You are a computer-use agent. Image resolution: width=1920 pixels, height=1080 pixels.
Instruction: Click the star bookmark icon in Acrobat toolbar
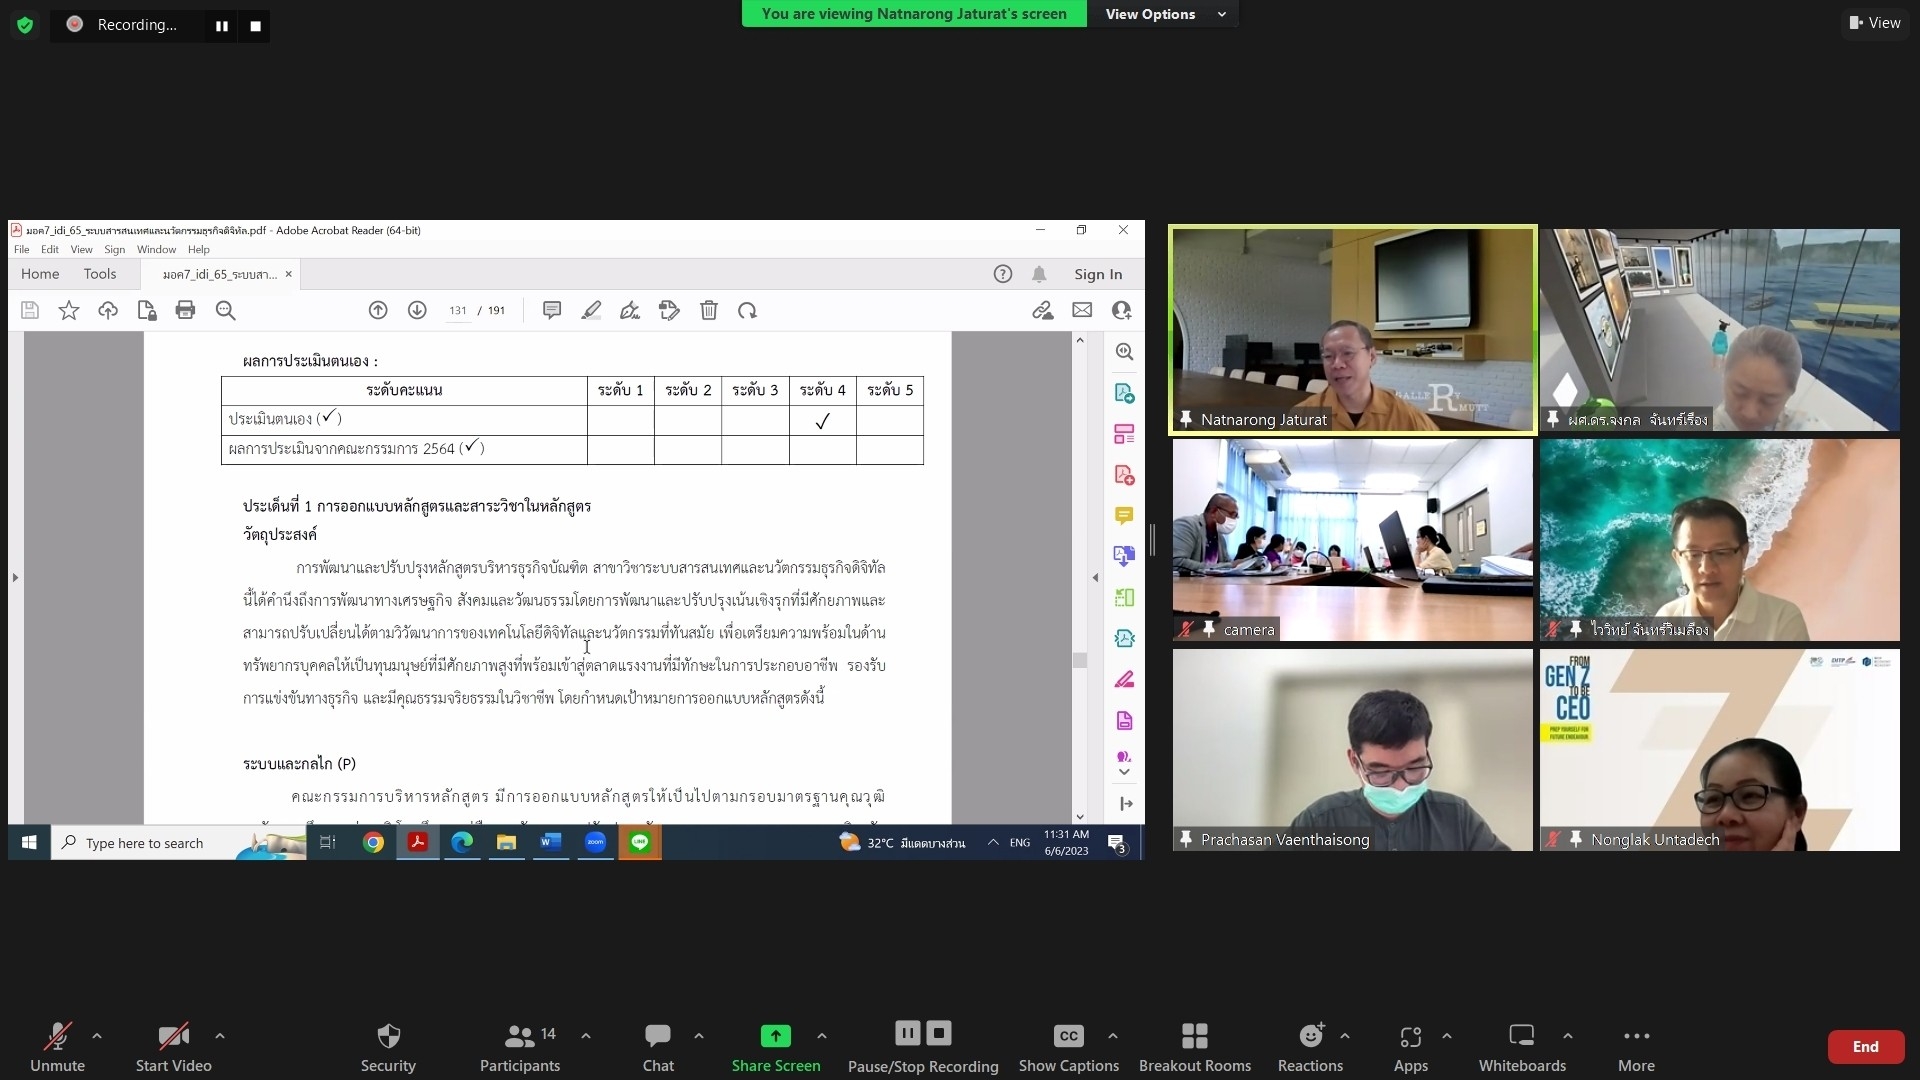(x=69, y=311)
